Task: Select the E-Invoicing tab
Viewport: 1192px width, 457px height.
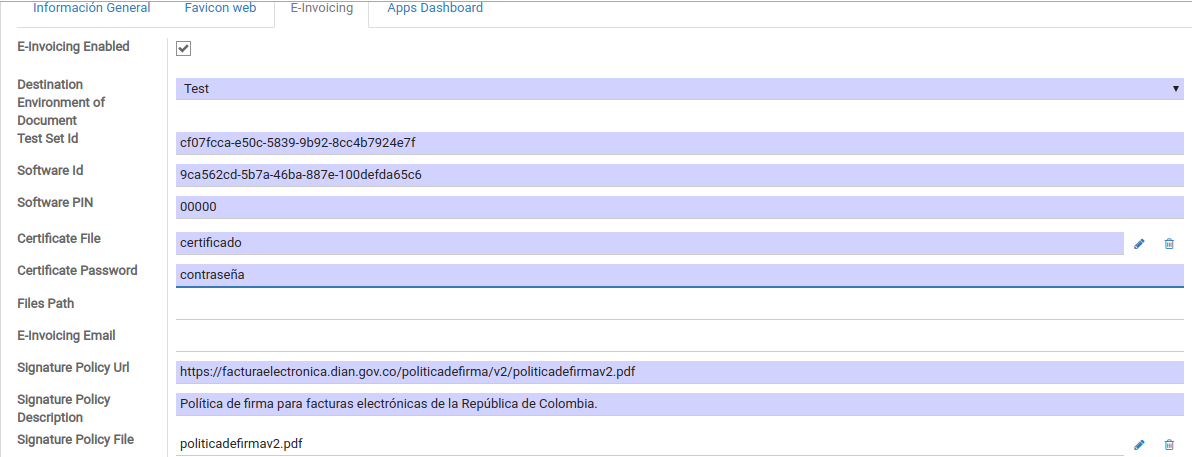Action: [321, 8]
